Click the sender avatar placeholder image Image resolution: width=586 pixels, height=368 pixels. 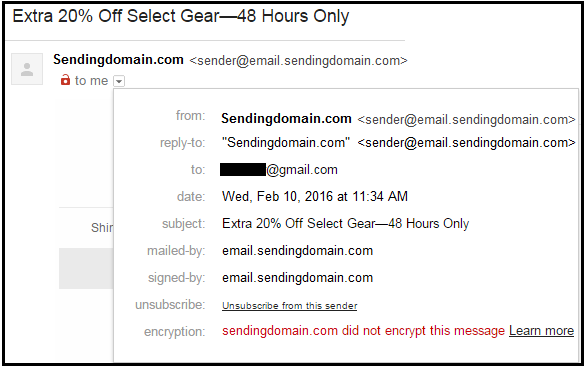[x=27, y=69]
